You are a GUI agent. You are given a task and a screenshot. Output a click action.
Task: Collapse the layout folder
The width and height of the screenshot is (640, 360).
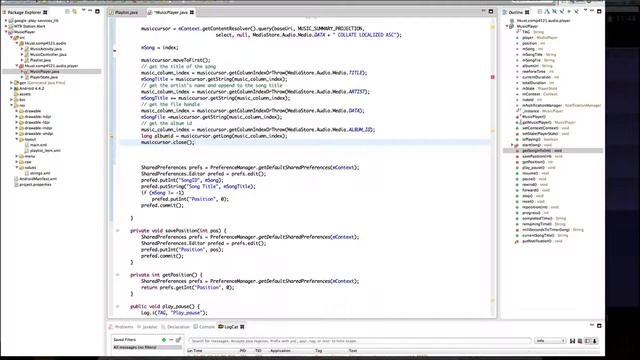click(17, 139)
